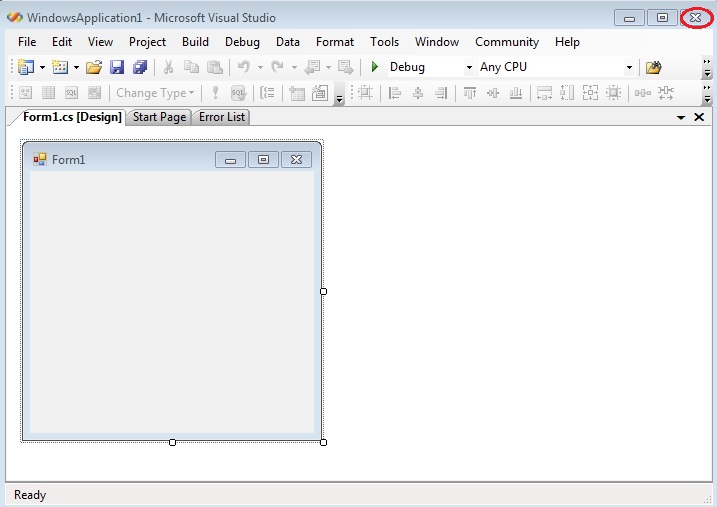Click the Verify SQL Syntax icon
This screenshot has height=507, width=717.
pos(238,93)
